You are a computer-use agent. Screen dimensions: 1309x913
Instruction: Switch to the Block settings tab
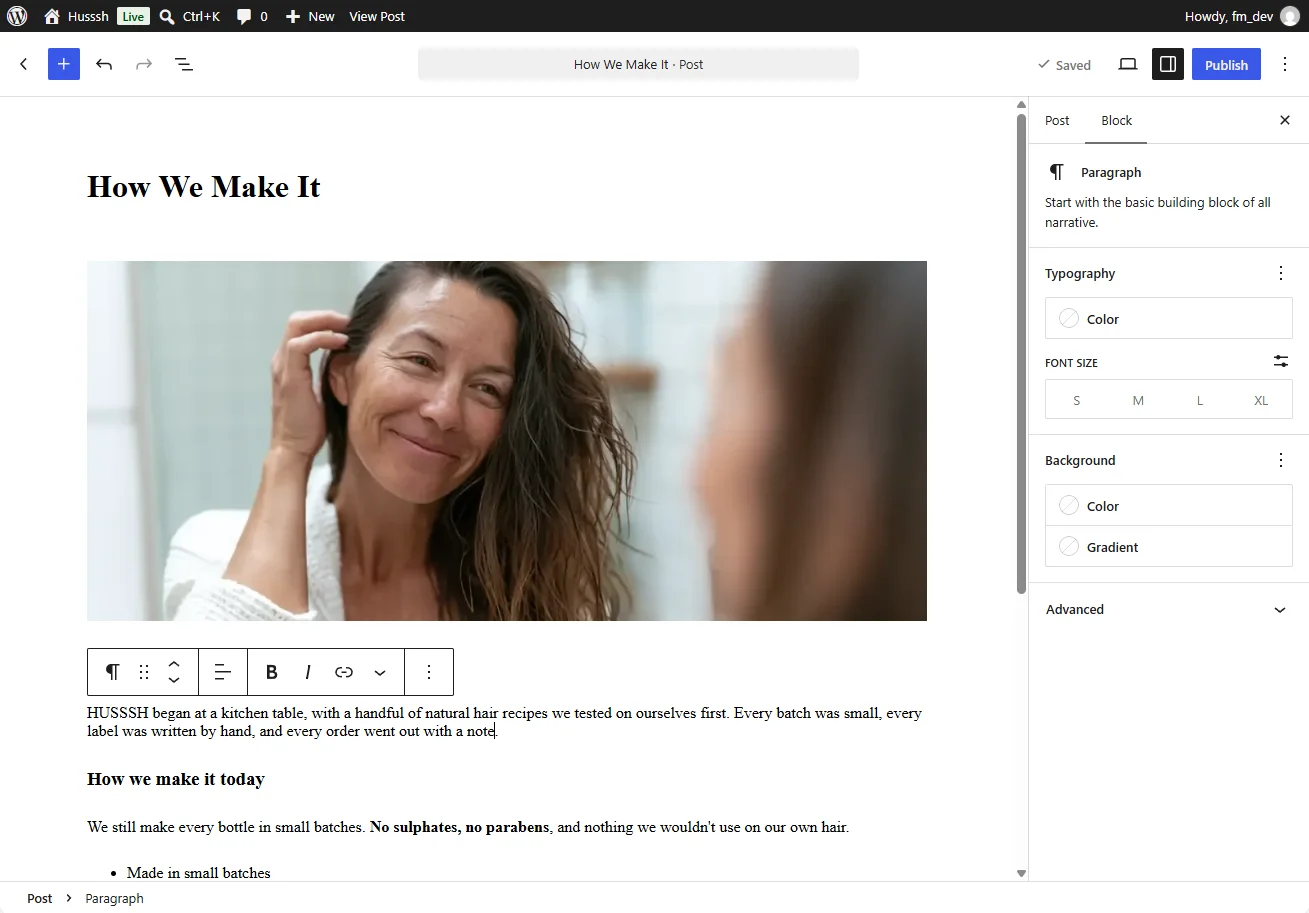tap(1116, 120)
